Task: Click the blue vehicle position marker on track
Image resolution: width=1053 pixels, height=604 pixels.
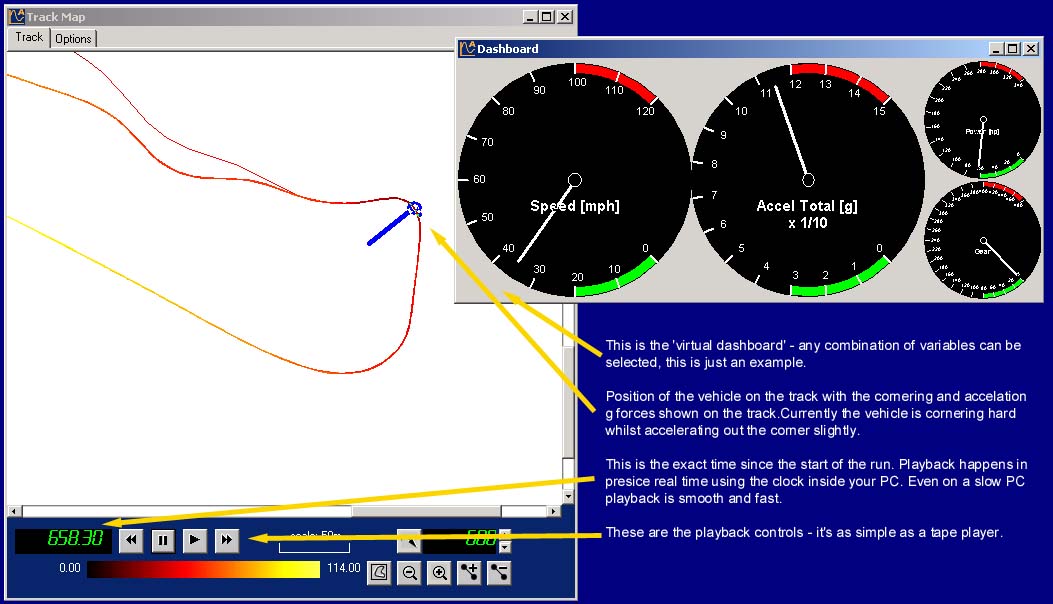Action: pos(415,209)
